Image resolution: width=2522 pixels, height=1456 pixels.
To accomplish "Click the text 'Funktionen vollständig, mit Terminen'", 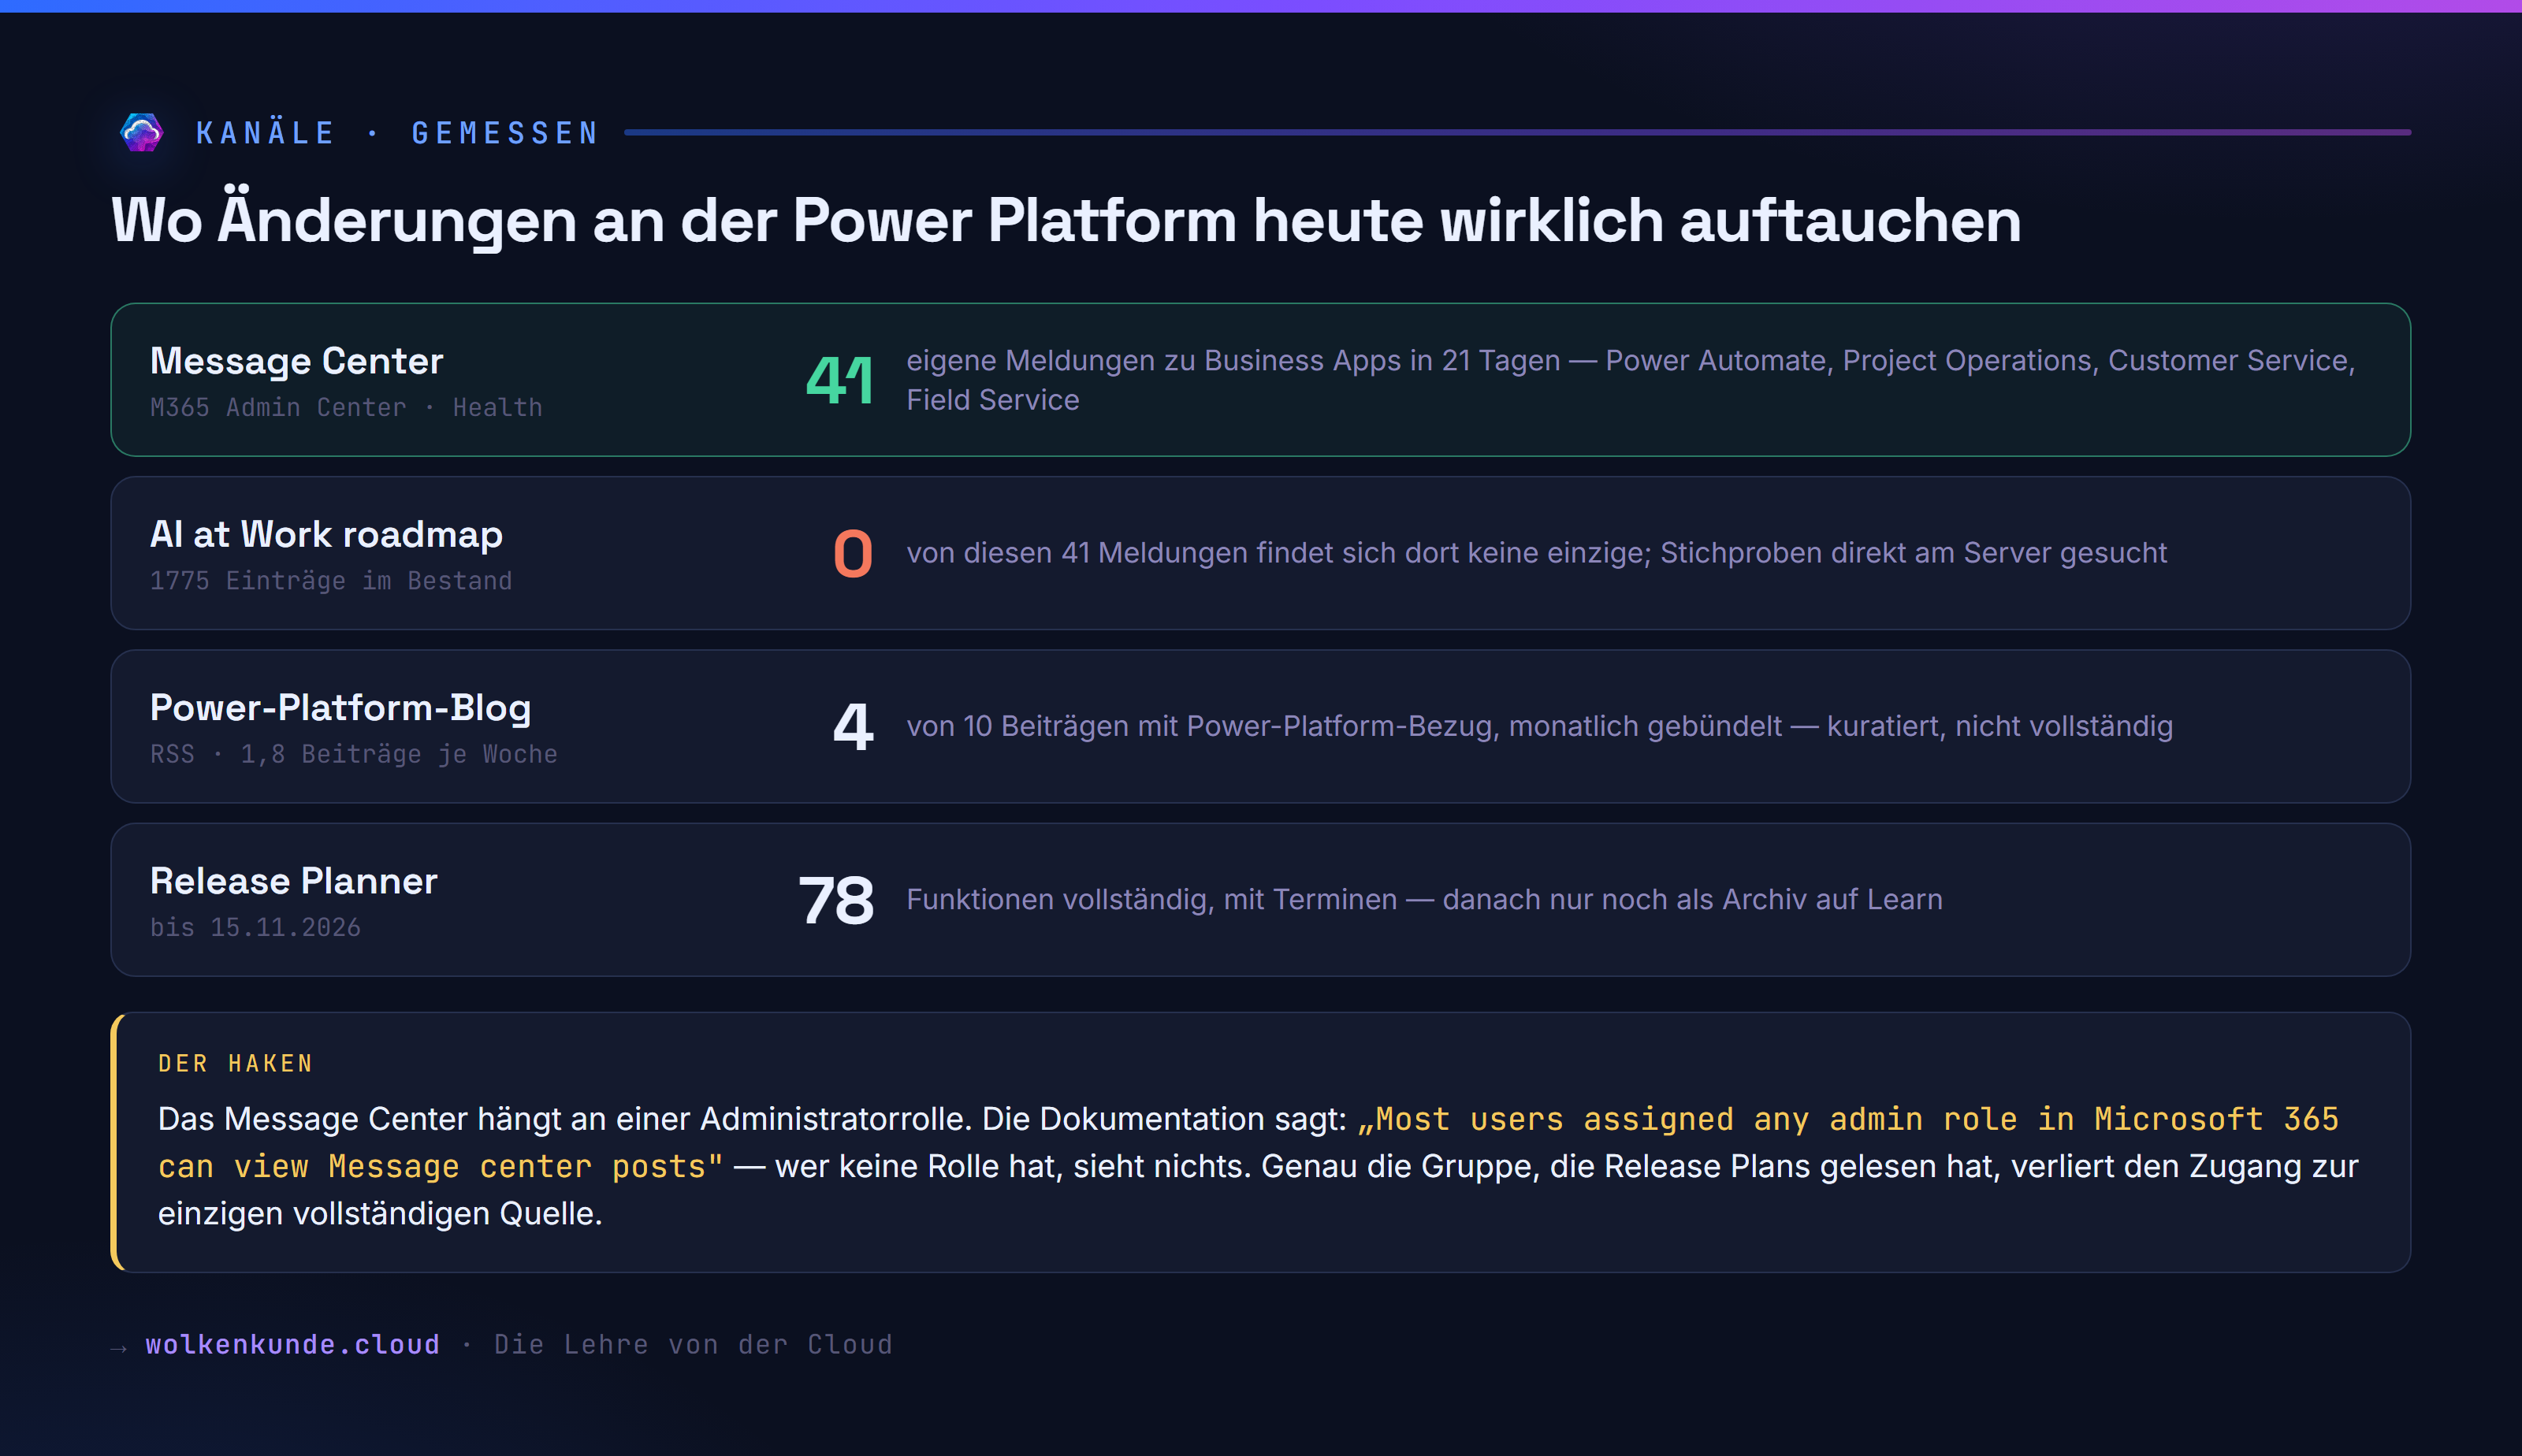I will point(1152,899).
